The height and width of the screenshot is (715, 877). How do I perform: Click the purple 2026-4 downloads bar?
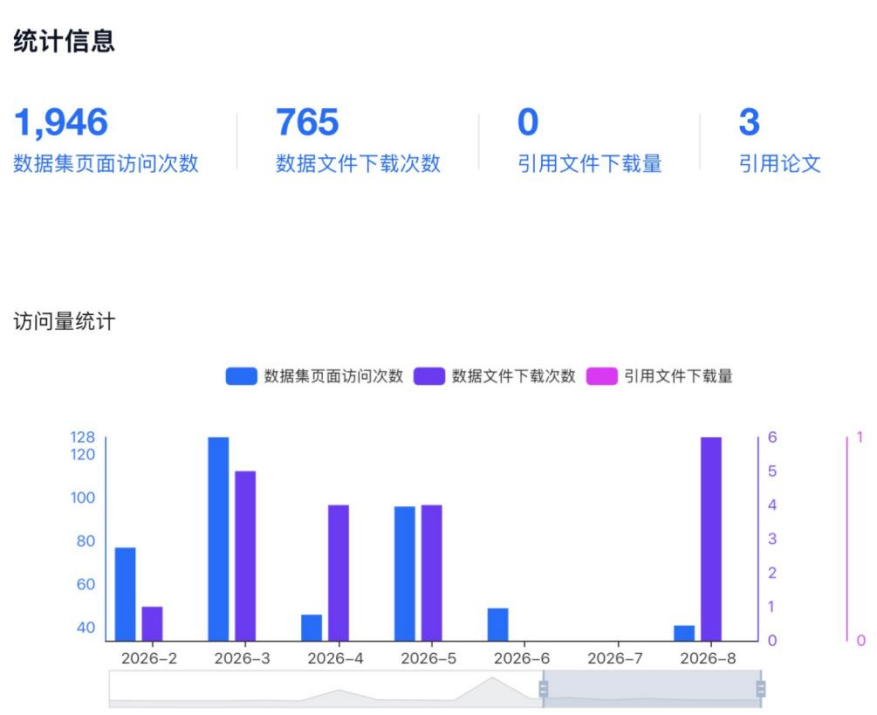pos(338,573)
